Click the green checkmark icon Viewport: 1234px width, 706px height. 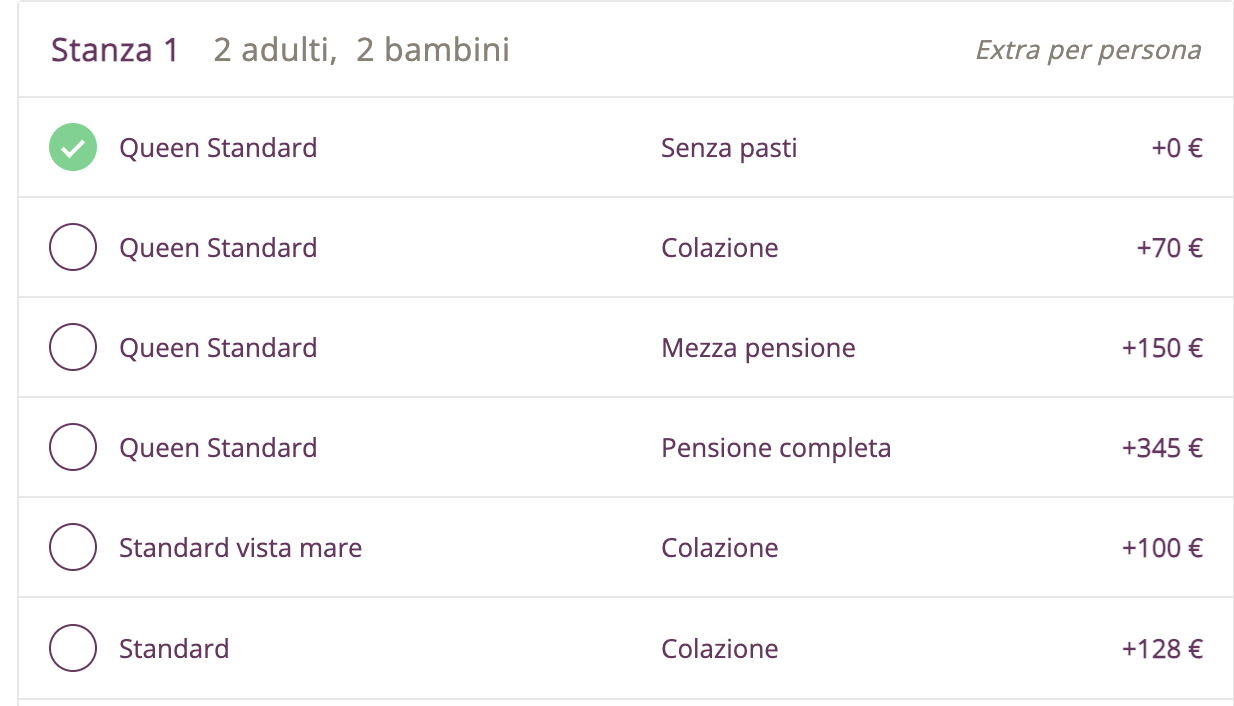(x=73, y=148)
